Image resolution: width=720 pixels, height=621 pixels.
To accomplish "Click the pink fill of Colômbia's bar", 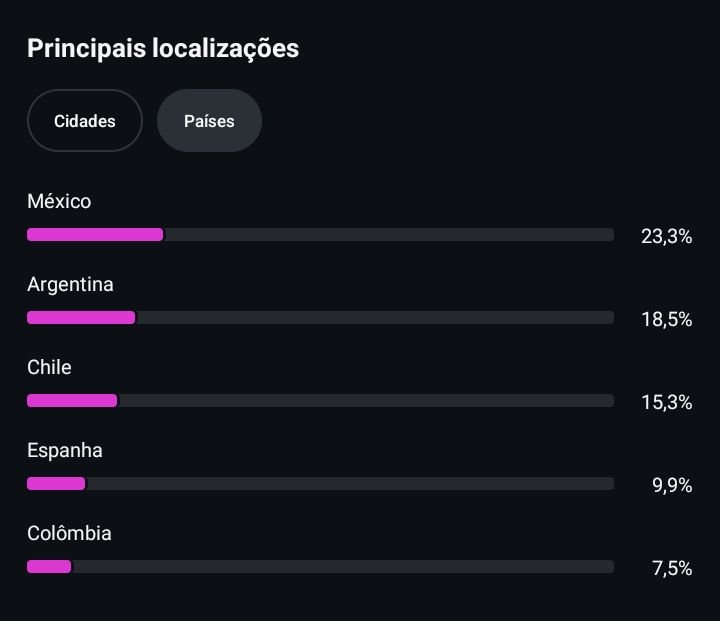I will click(49, 567).
